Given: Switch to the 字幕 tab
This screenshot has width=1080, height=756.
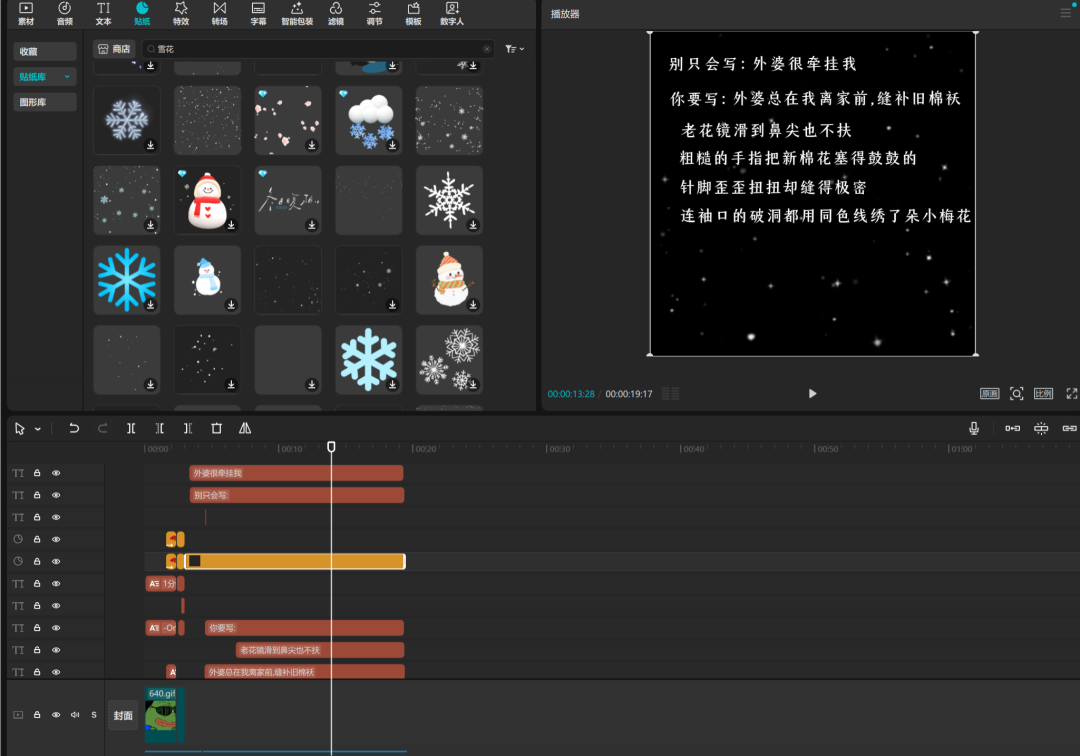Looking at the screenshot, I should (258, 13).
